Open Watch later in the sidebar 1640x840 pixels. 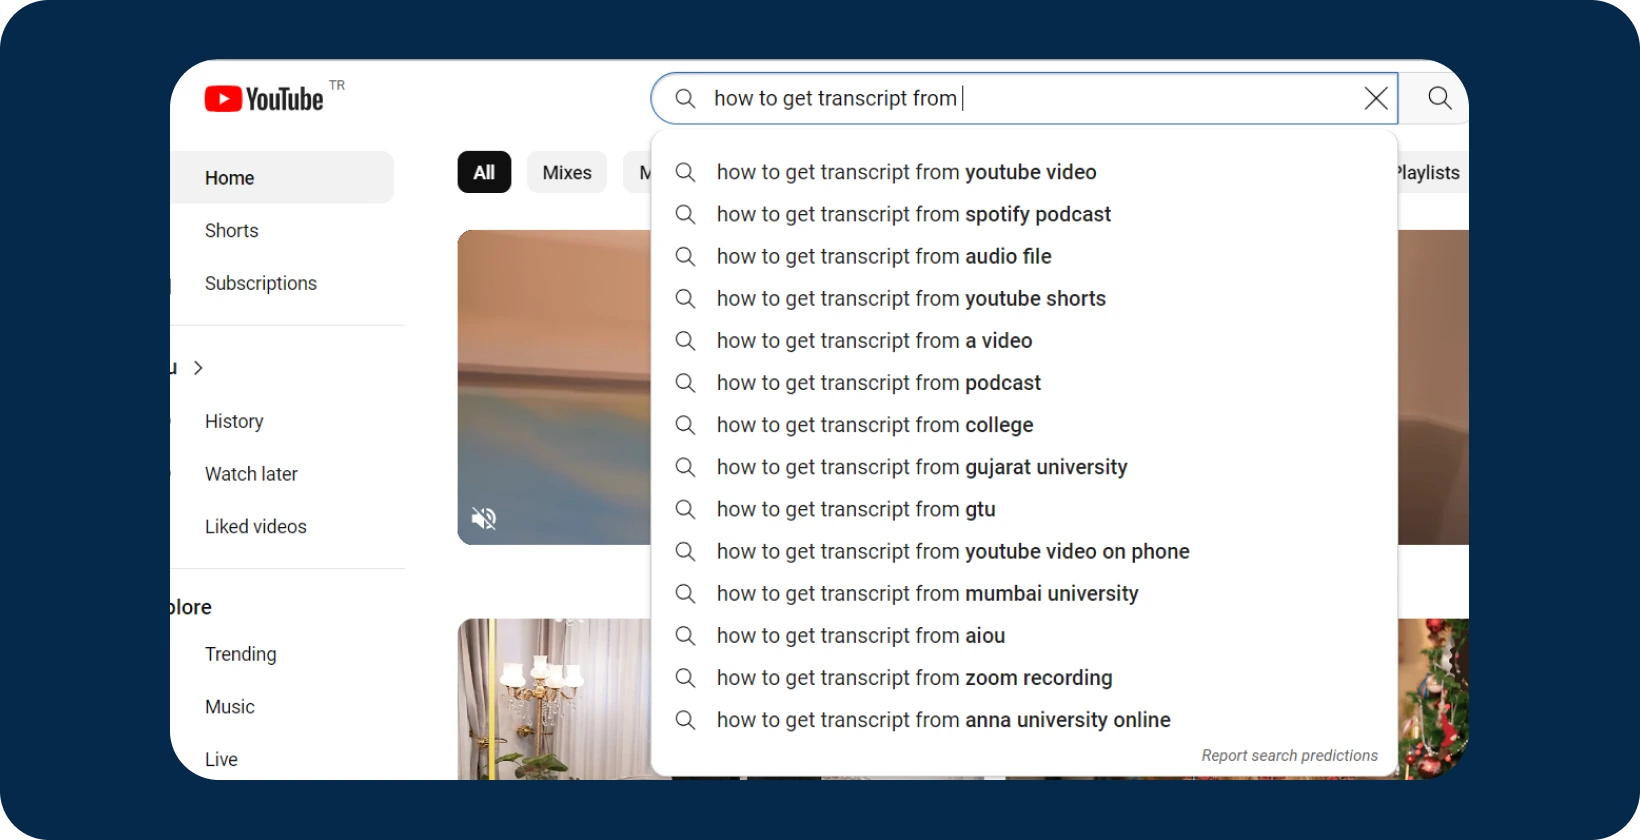(251, 473)
